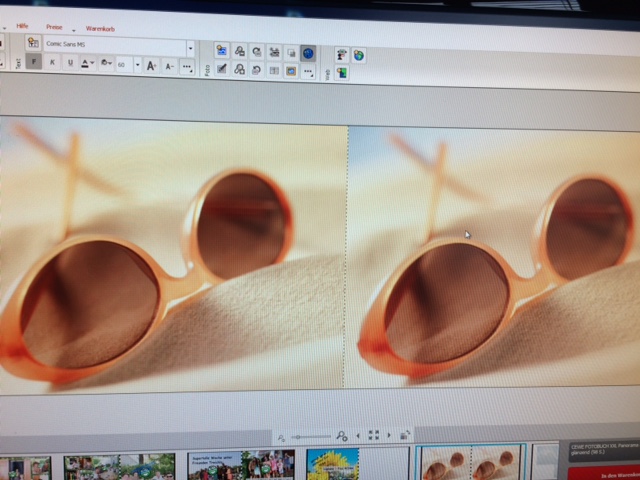Select the right sunglasses page
Screen dimensions: 640x480
[493, 256]
